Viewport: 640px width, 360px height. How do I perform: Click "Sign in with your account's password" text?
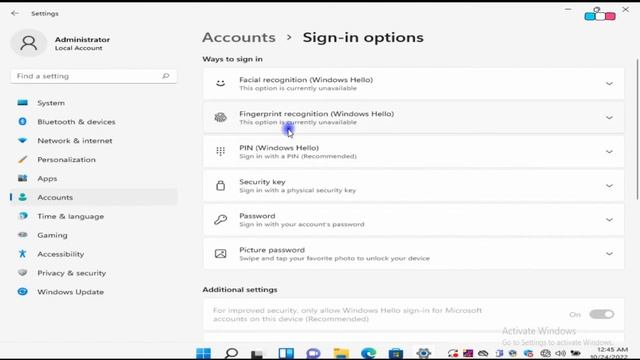coord(302,224)
